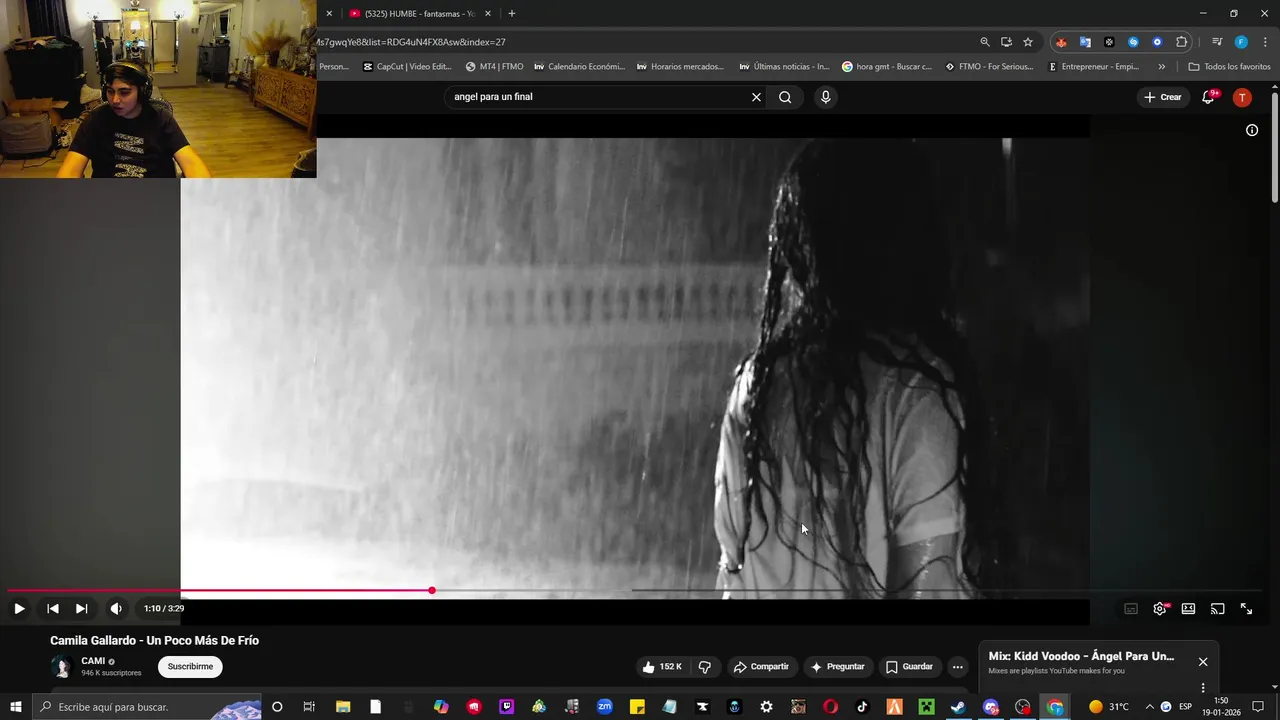Enter fullscreen mode on the player
The width and height of the screenshot is (1280, 720).
pyautogui.click(x=1246, y=608)
